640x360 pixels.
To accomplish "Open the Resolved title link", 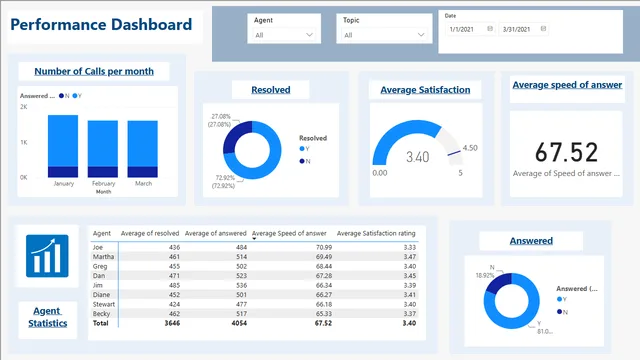I will click(x=271, y=90).
